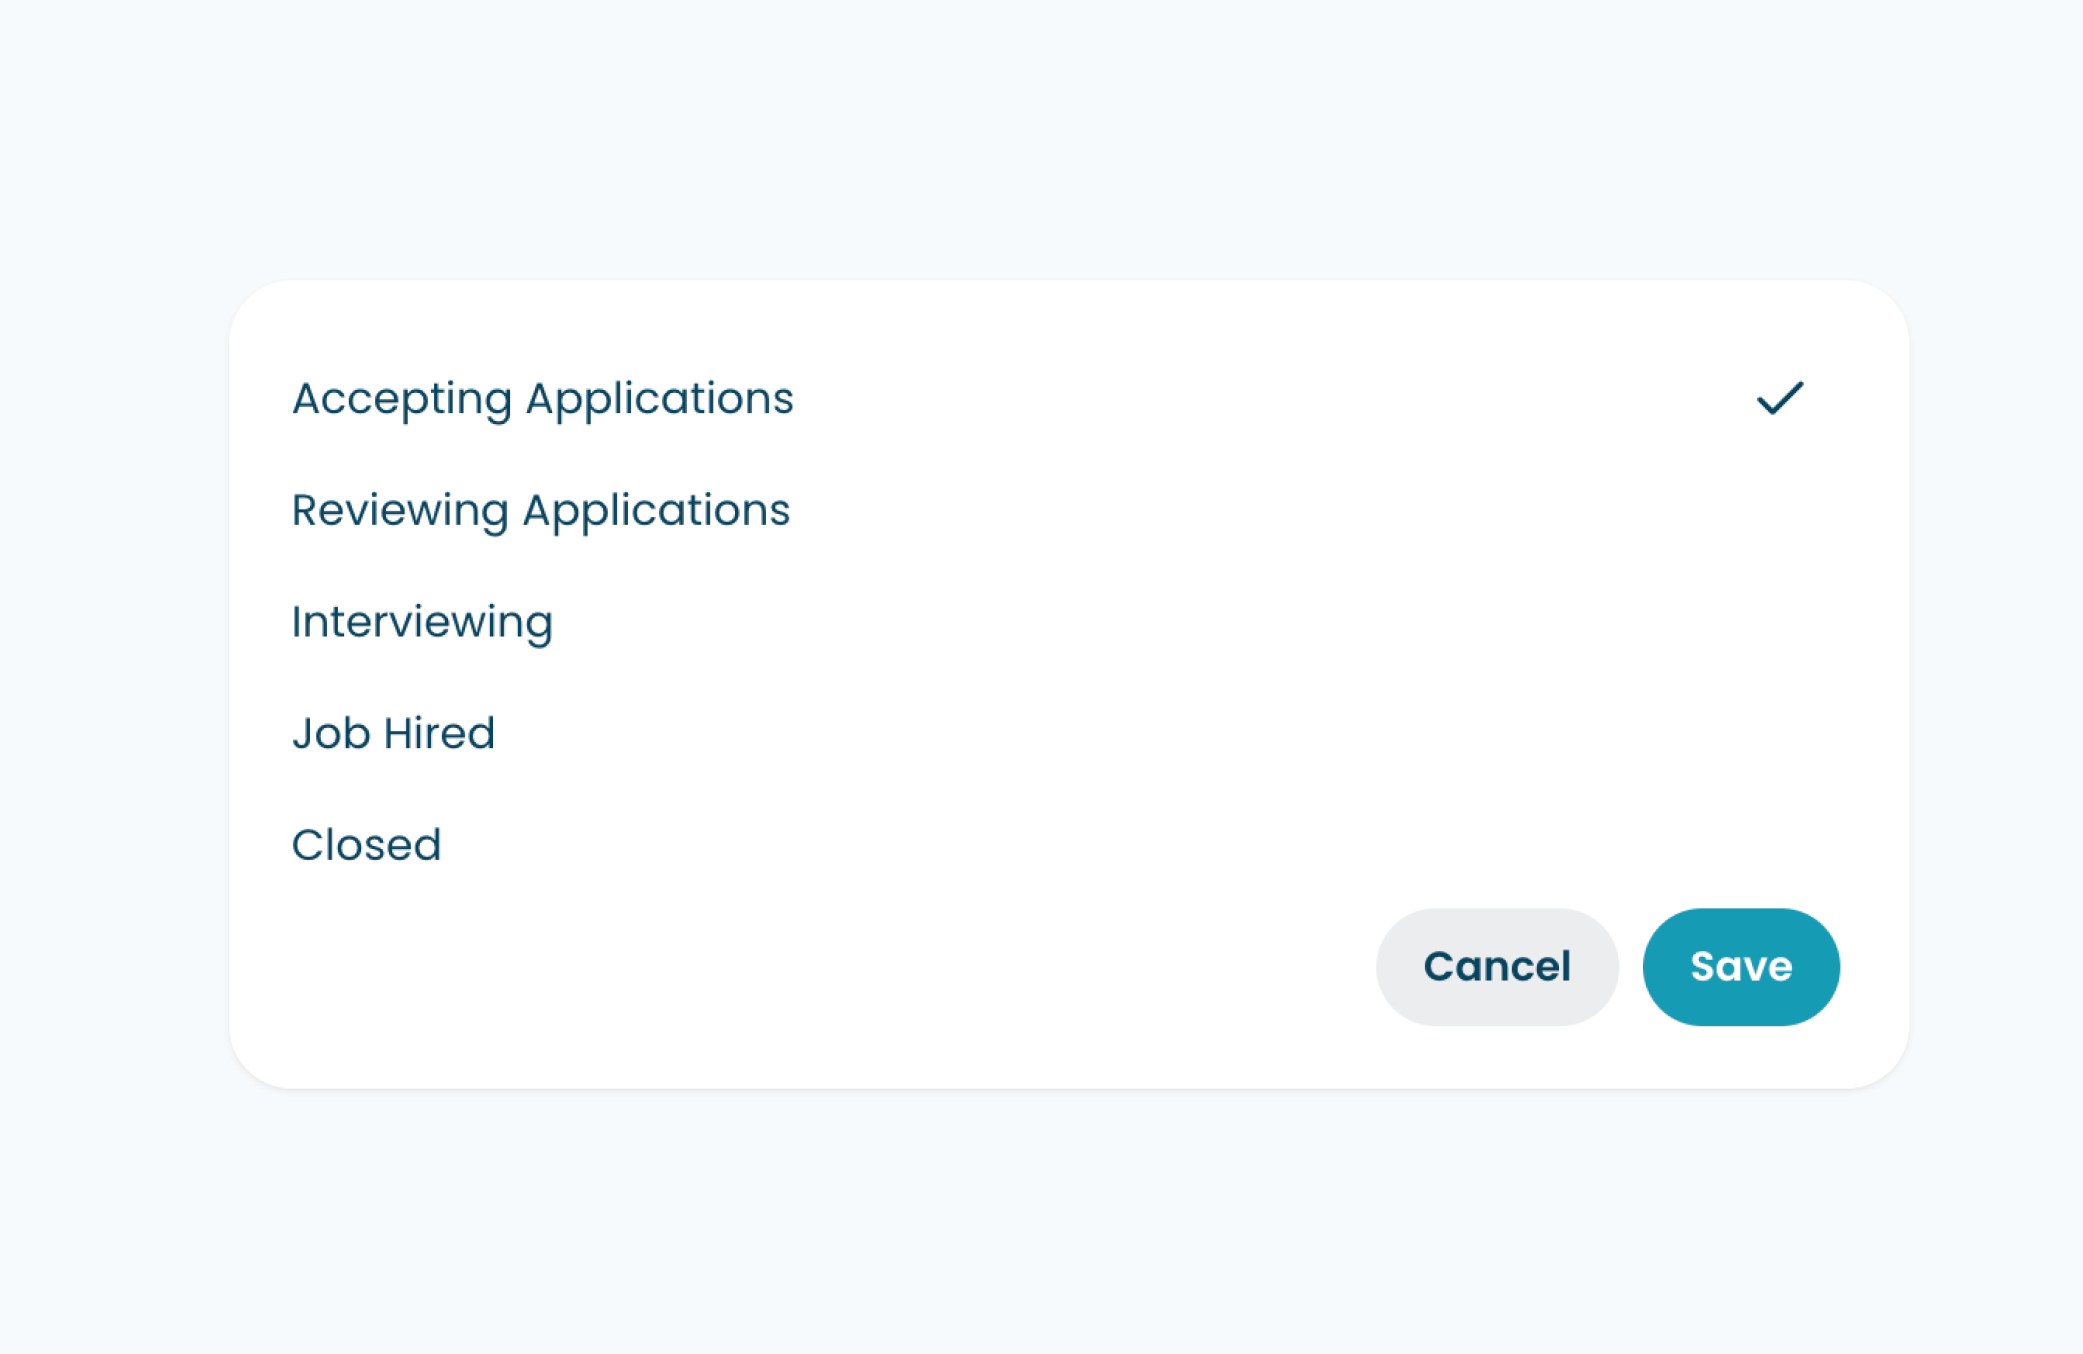Save the selected job status
This screenshot has width=2083, height=1354.
(1740, 967)
